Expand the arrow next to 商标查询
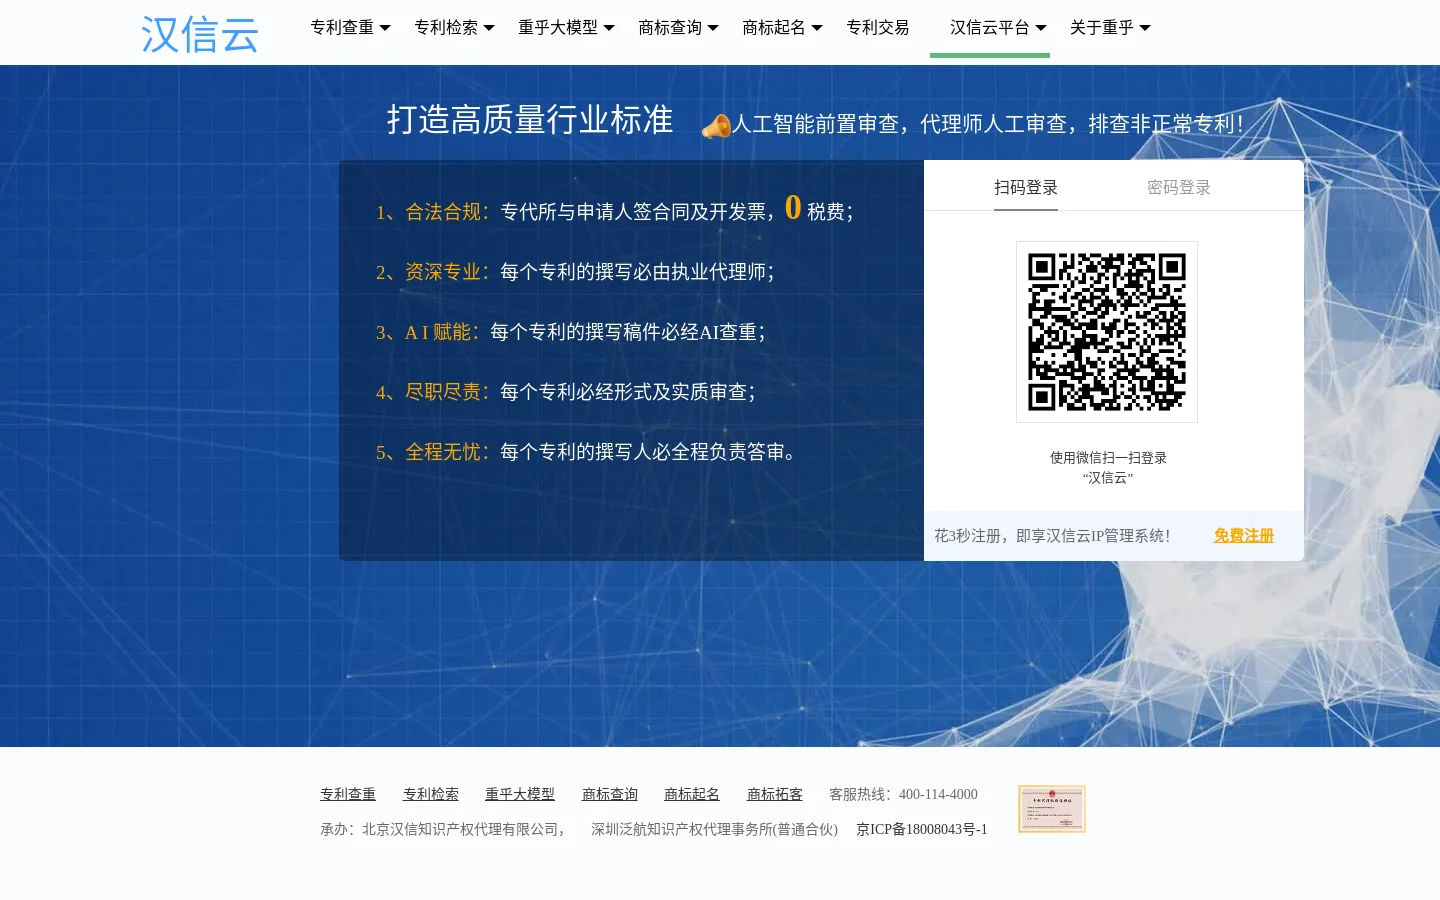Screen dimensions: 1440x900 pyautogui.click(x=713, y=28)
